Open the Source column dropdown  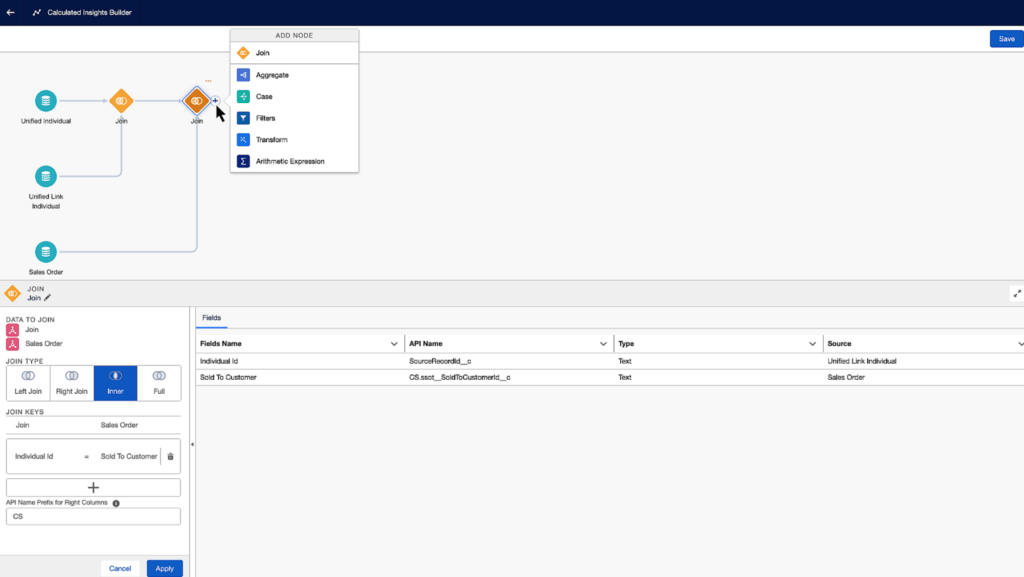[x=1020, y=344]
